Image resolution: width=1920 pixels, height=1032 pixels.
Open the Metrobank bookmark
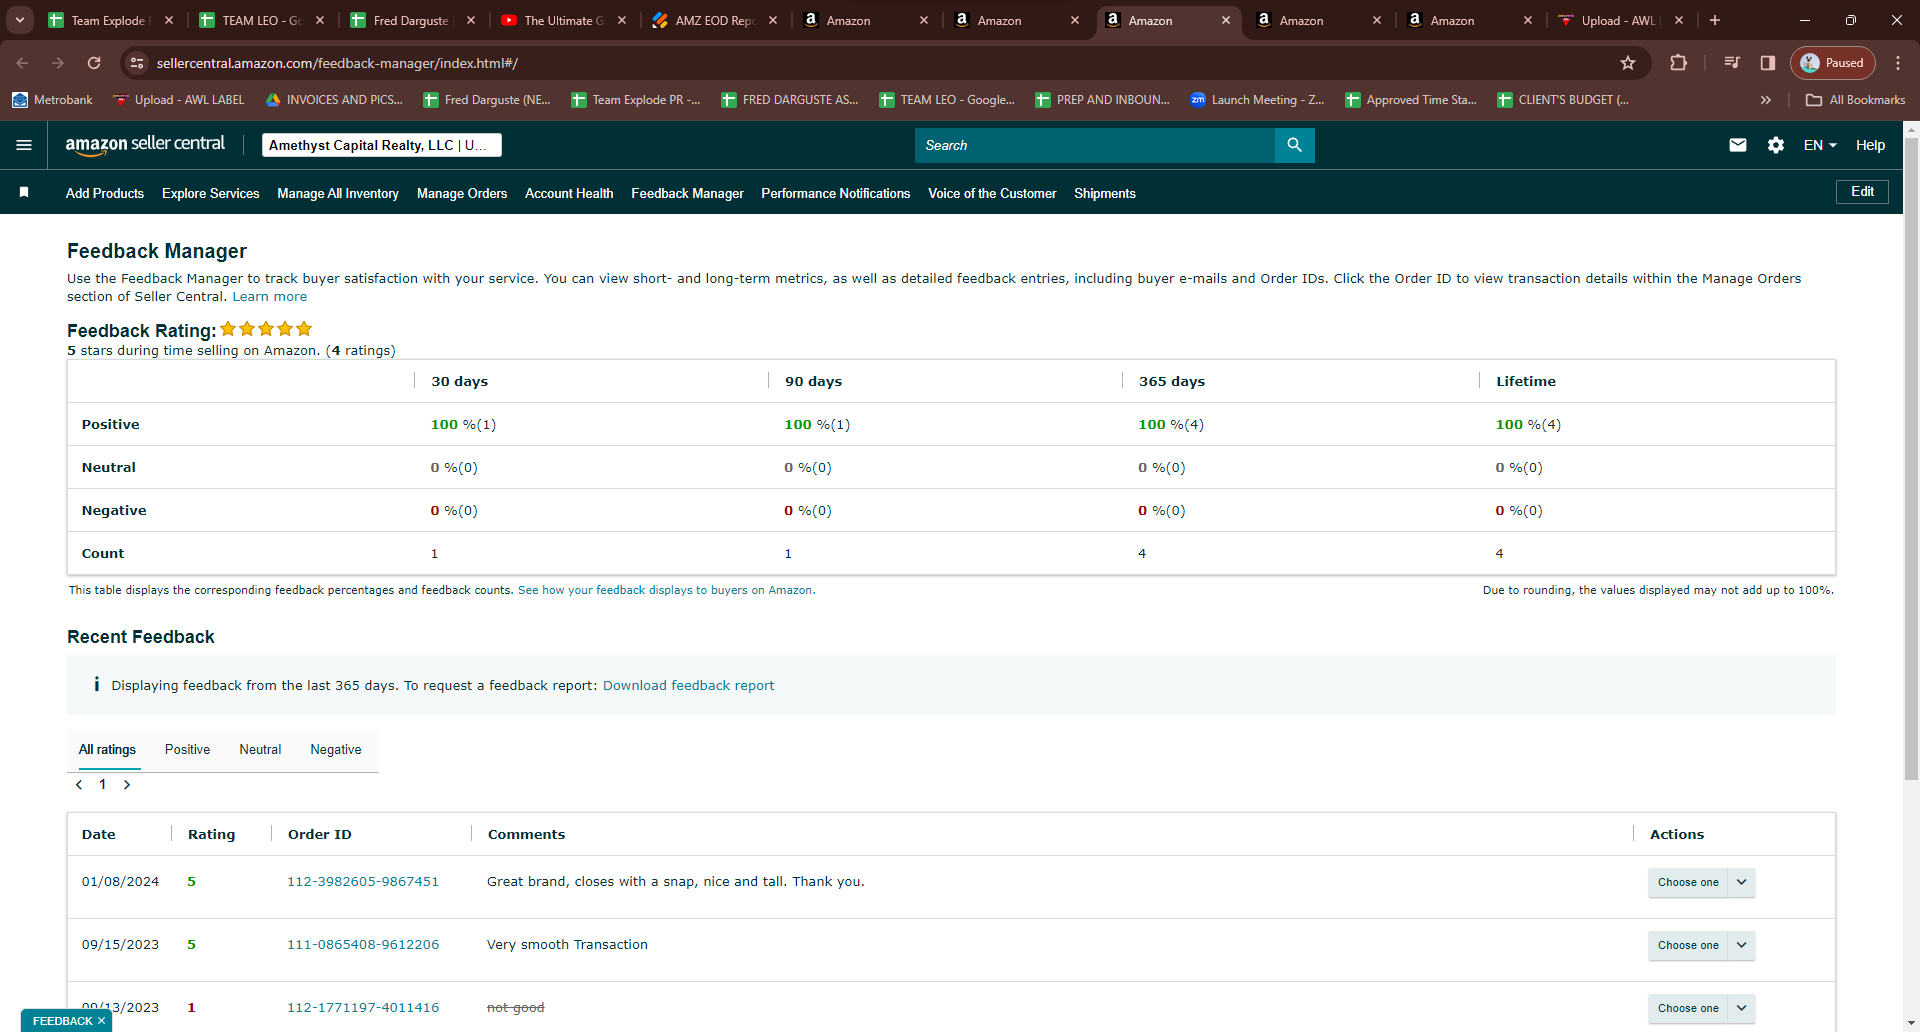52,100
